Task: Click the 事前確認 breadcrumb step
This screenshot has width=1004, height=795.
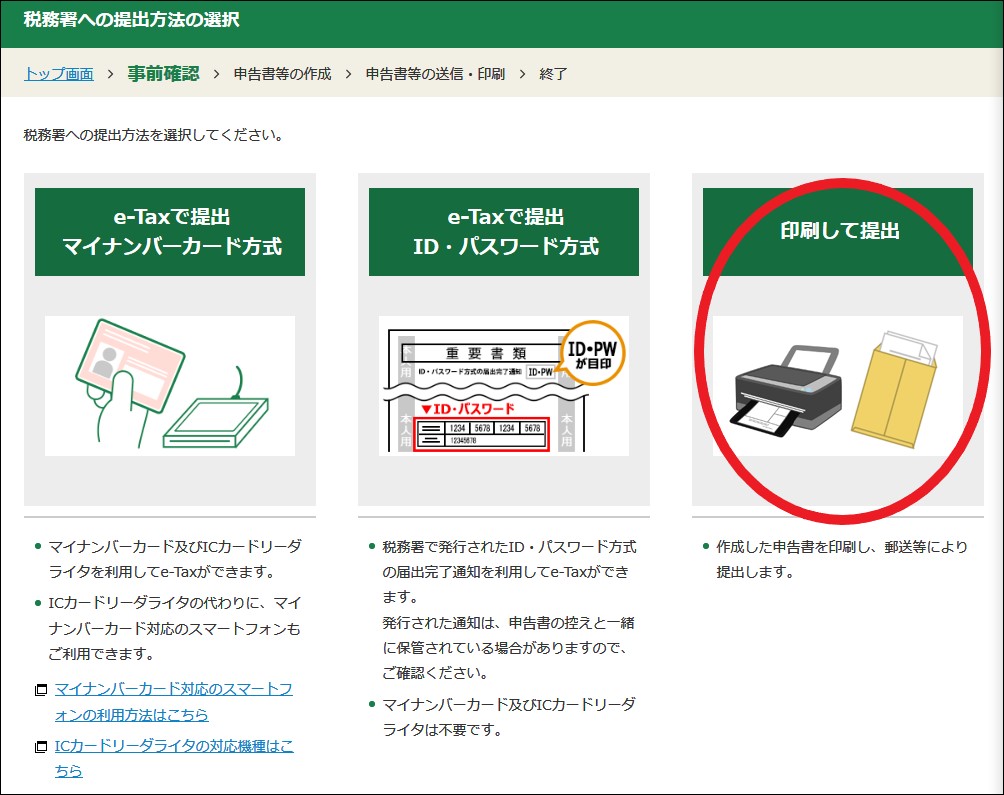Action: tap(163, 74)
